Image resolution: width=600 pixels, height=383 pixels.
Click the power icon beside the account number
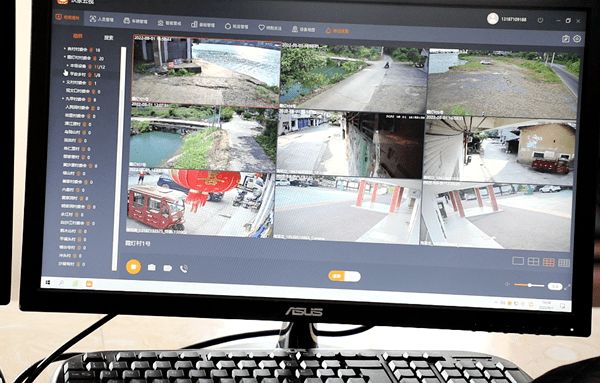(x=540, y=20)
